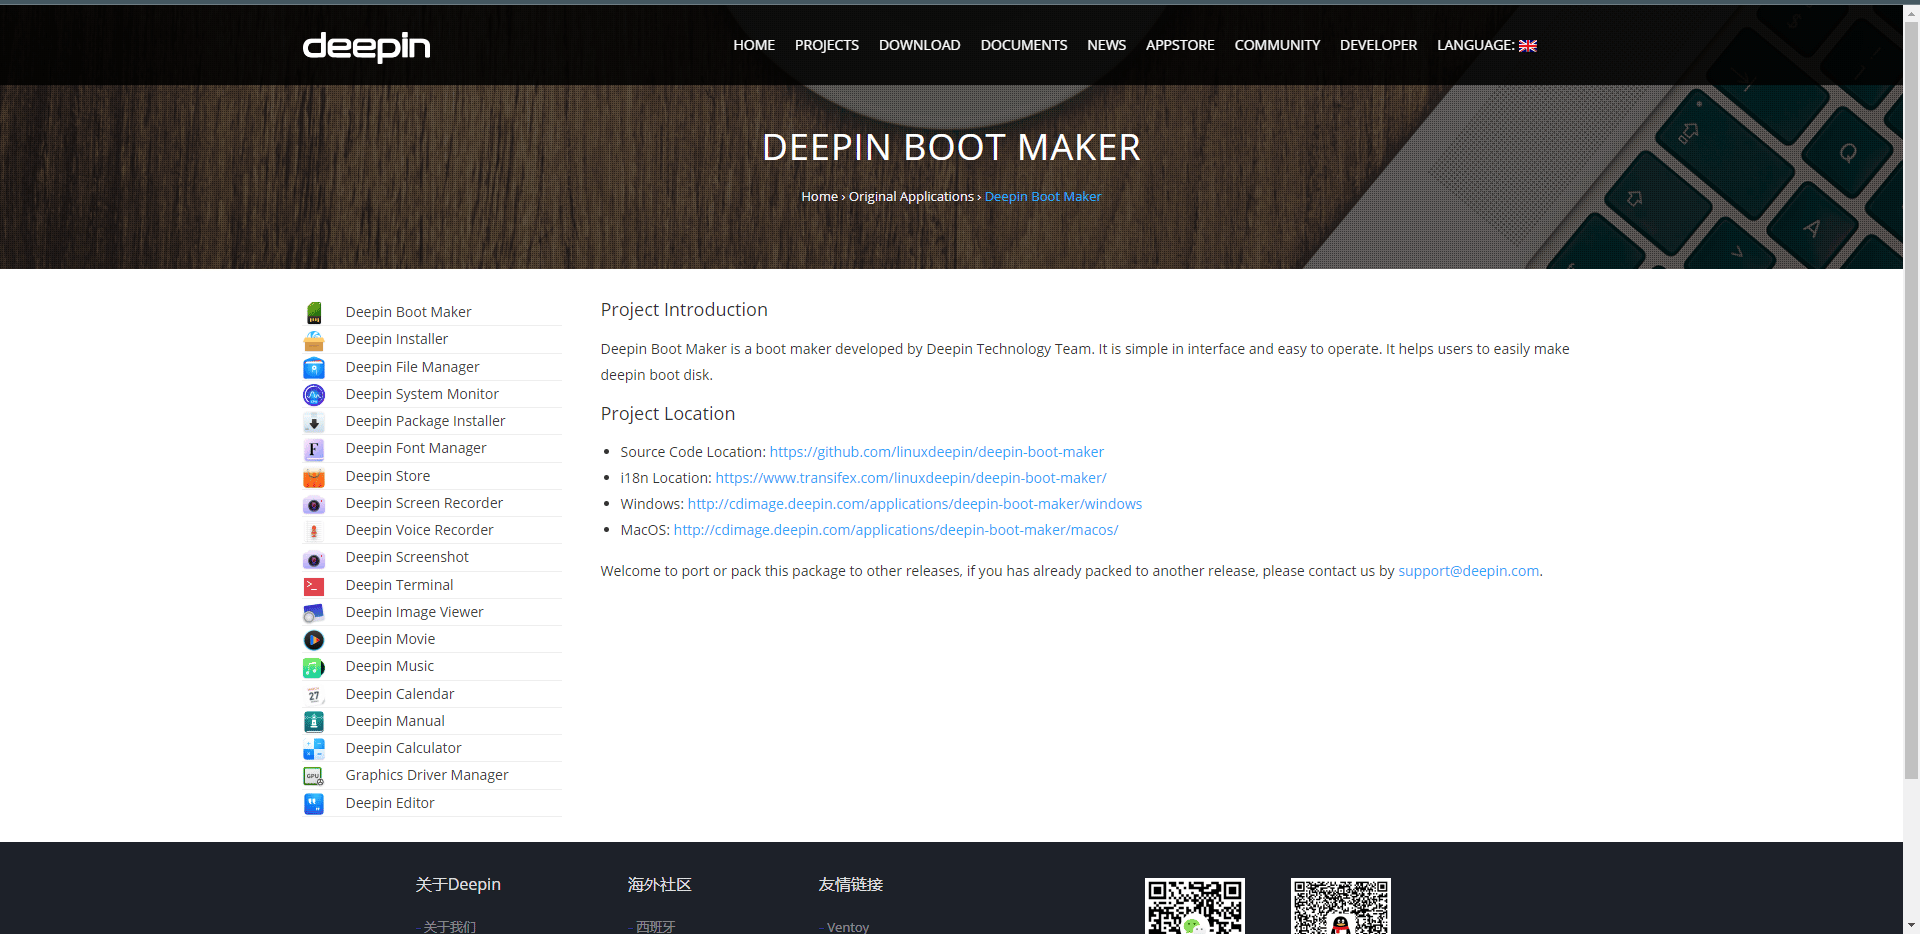Open the LANGUAGE selector dropdown

pyautogui.click(x=1487, y=45)
